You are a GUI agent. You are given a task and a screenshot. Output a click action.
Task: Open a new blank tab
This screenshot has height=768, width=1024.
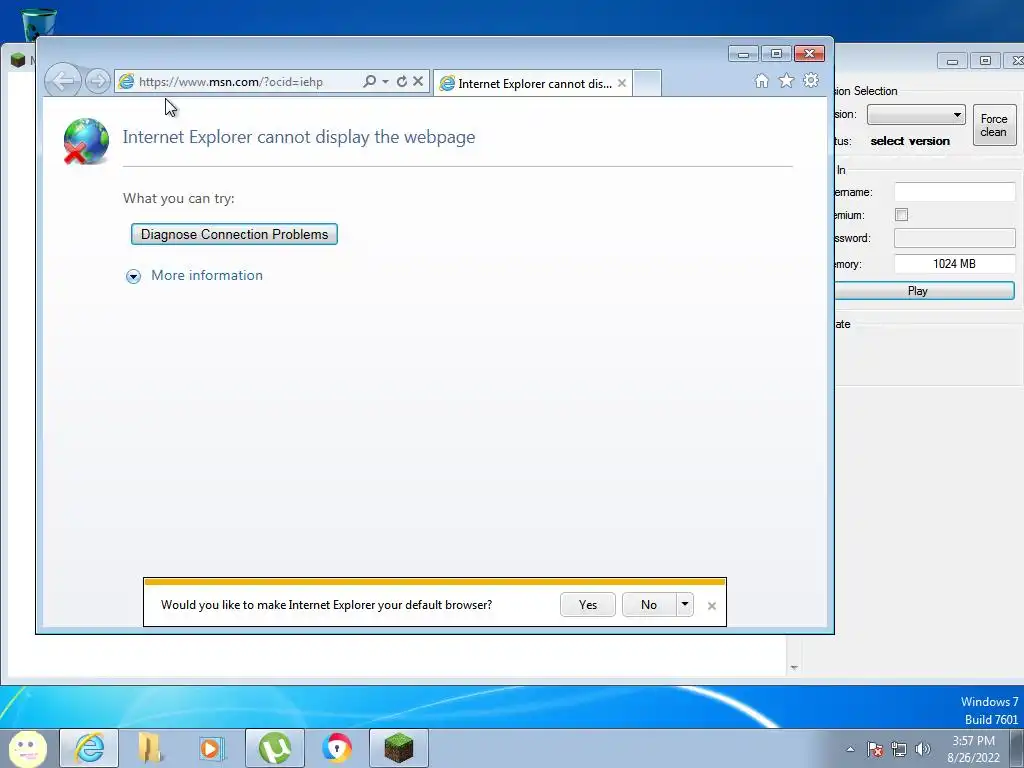coord(647,84)
